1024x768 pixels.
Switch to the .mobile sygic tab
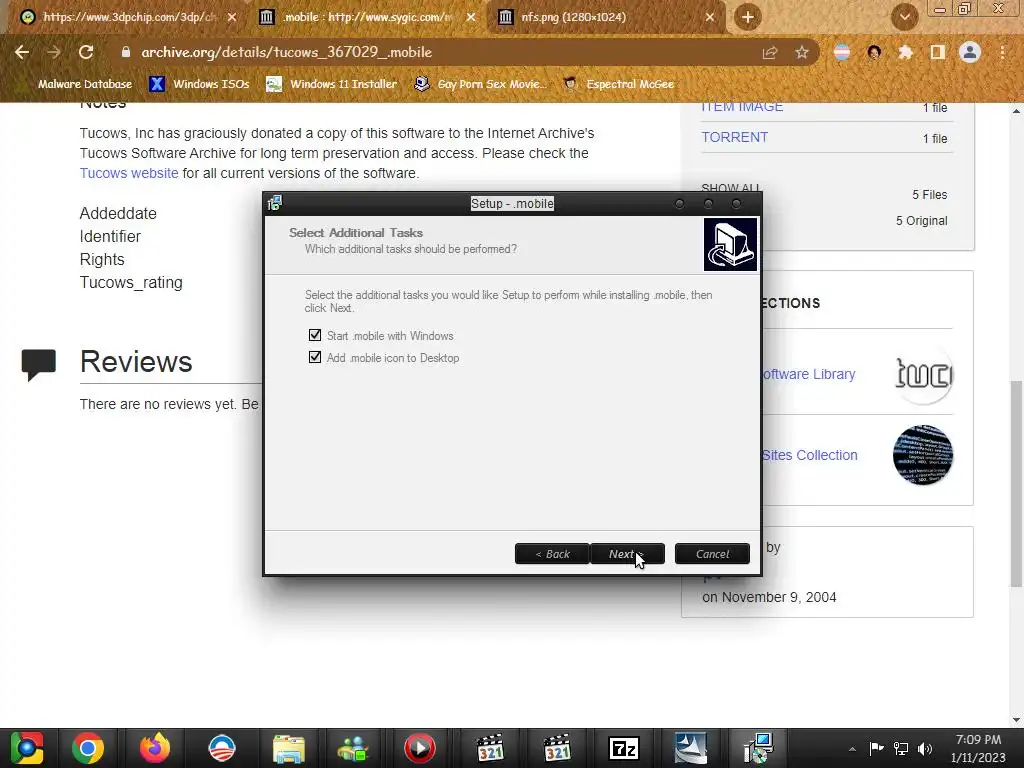366,17
